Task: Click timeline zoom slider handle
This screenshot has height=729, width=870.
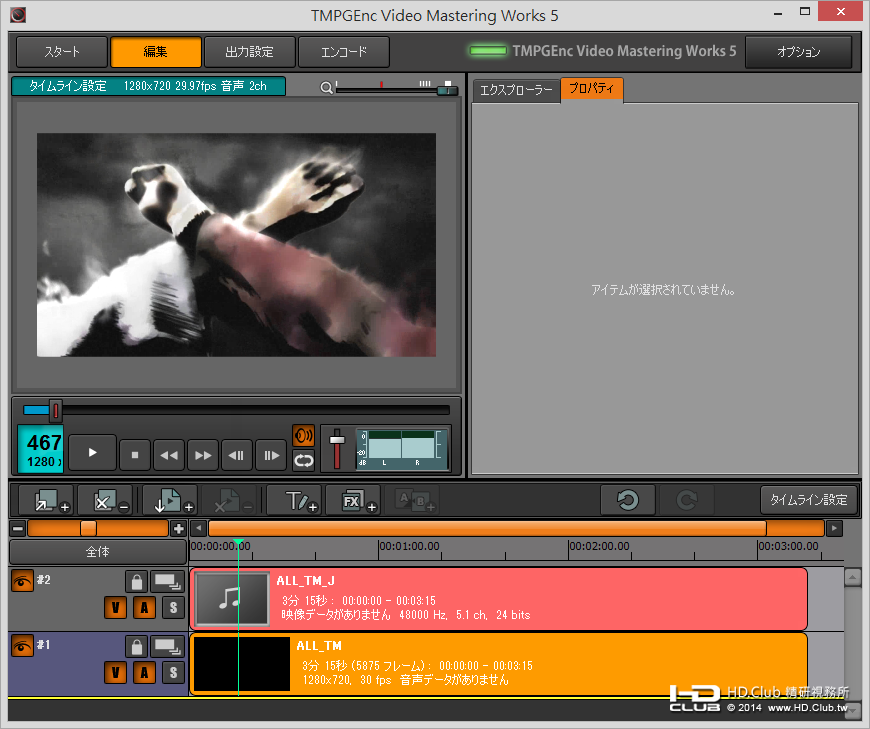Action: pos(89,528)
